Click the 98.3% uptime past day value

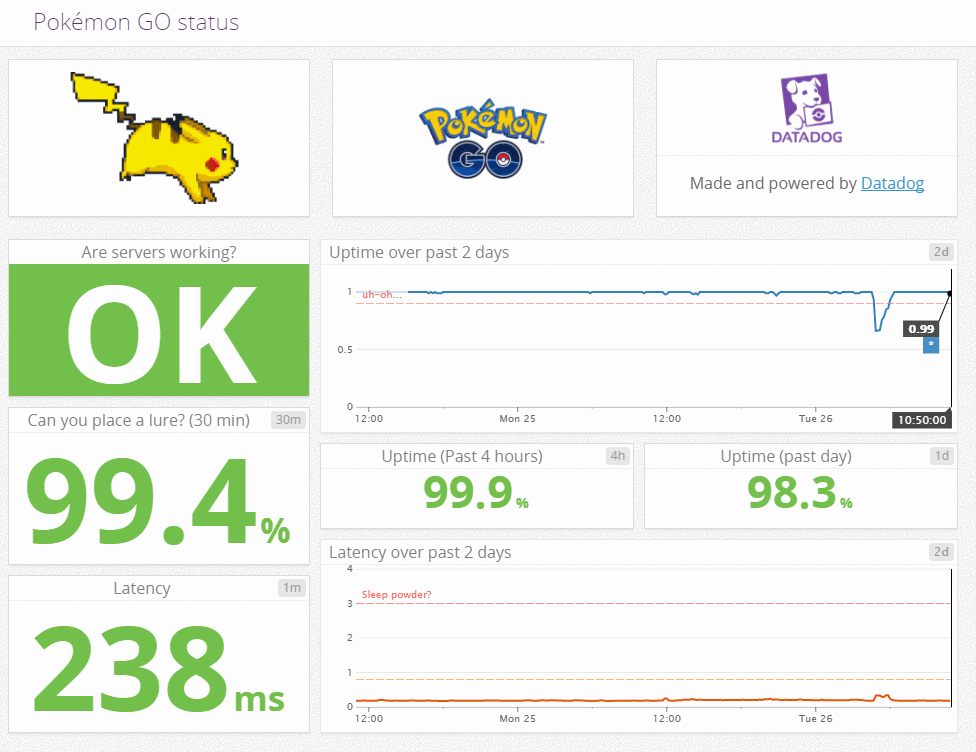[x=800, y=492]
